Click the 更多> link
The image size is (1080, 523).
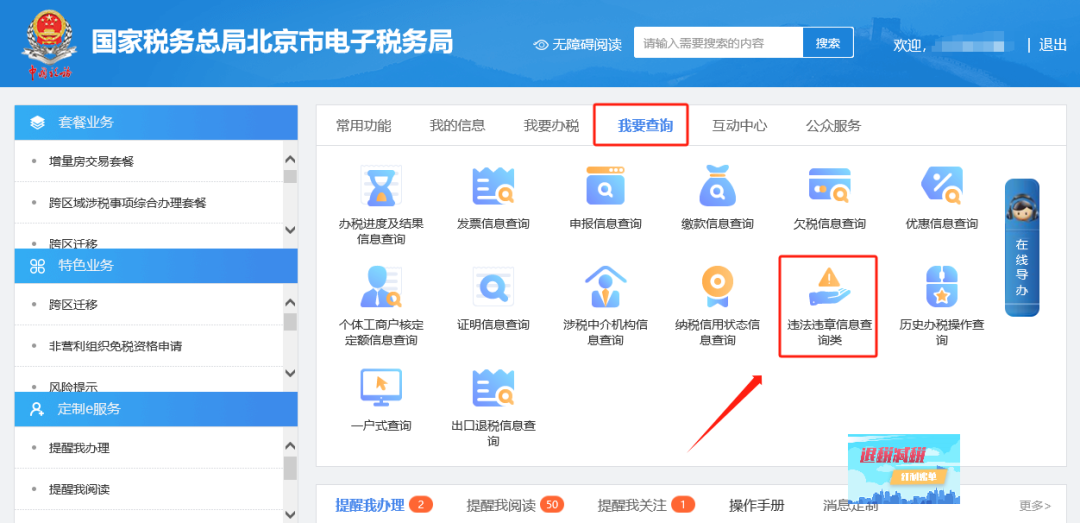(1035, 506)
